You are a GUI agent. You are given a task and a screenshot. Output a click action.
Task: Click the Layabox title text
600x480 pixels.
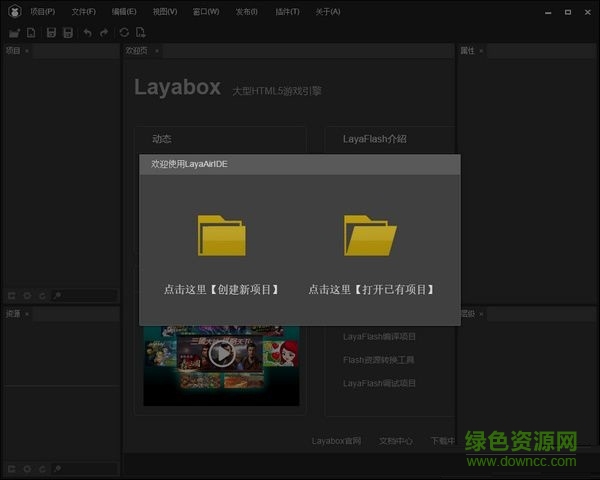click(x=178, y=88)
